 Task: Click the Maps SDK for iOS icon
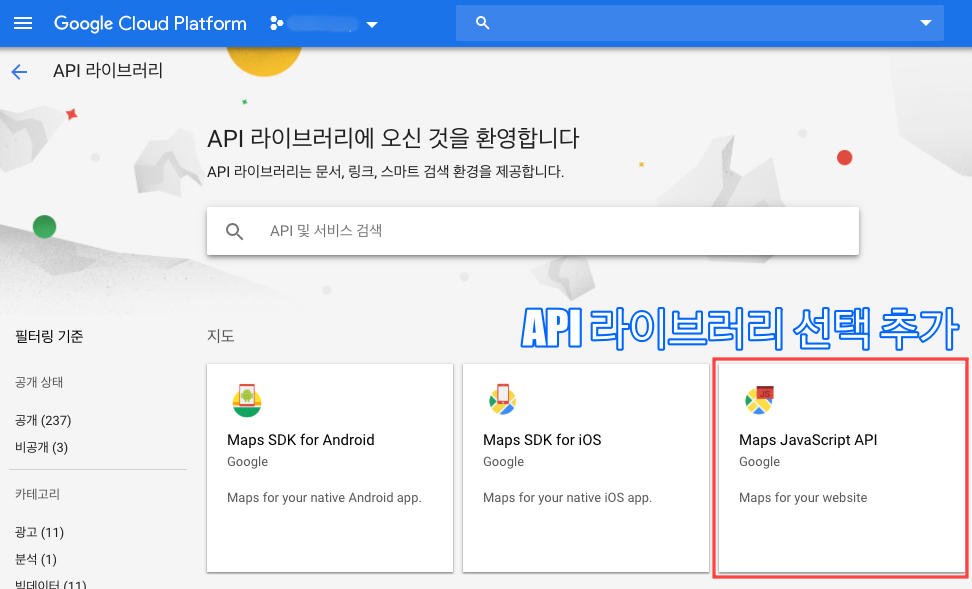pos(502,400)
